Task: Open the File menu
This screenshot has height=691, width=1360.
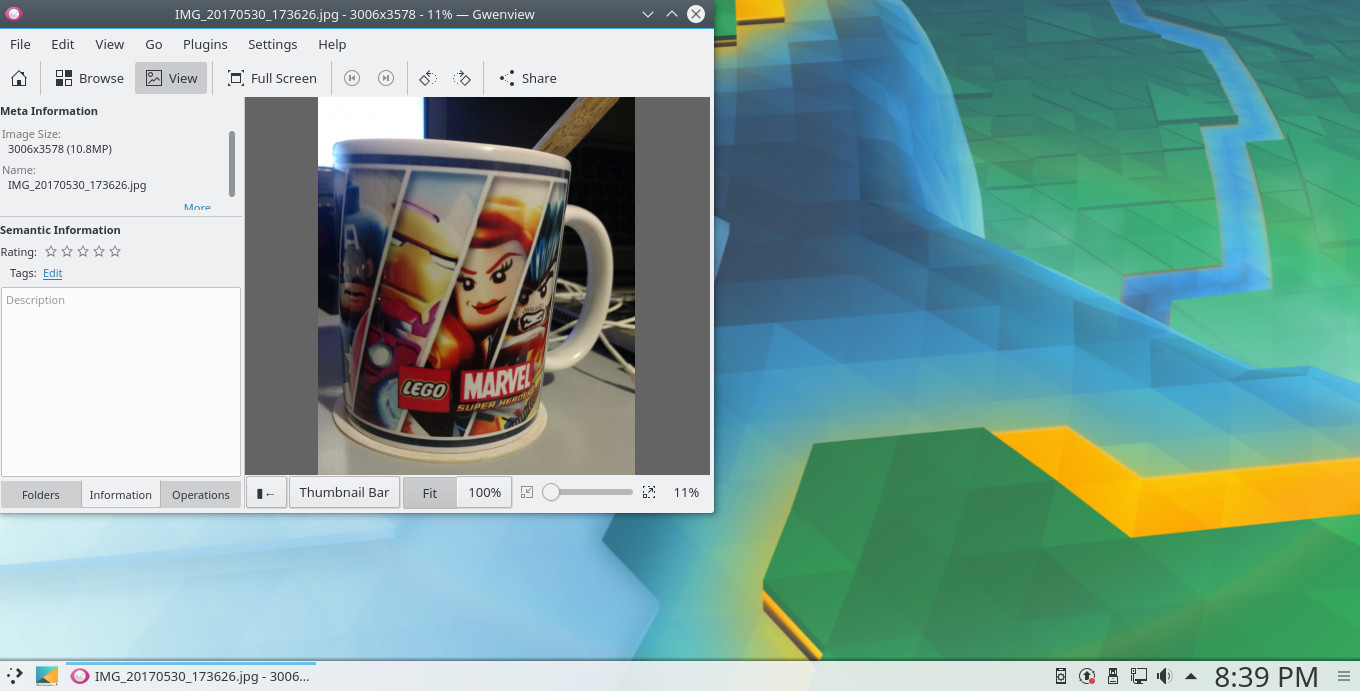Action: pyautogui.click(x=20, y=44)
